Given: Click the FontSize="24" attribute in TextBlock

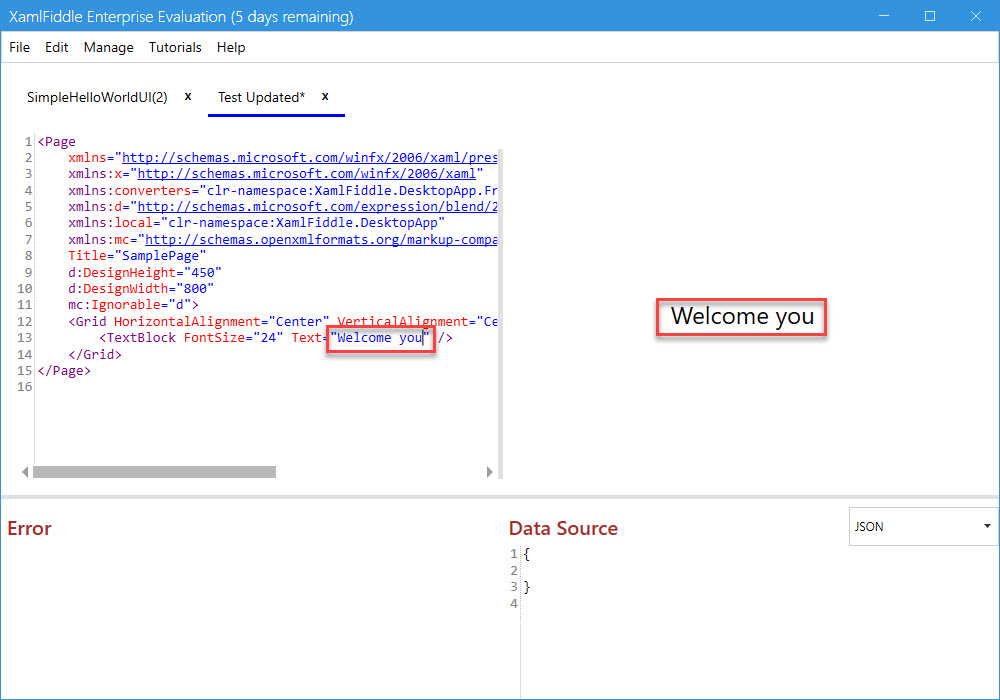Looking at the screenshot, I should pyautogui.click(x=233, y=338).
